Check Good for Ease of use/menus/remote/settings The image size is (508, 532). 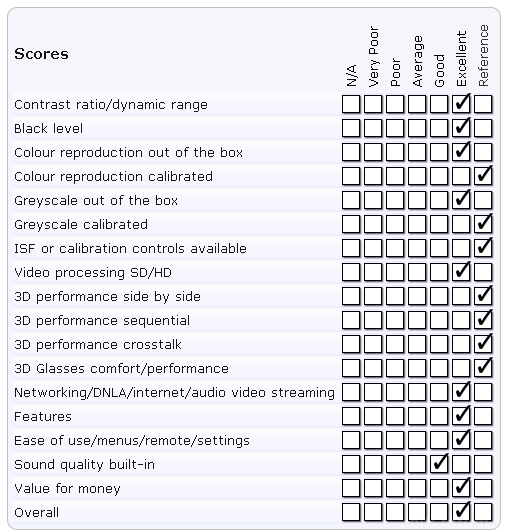click(439, 440)
